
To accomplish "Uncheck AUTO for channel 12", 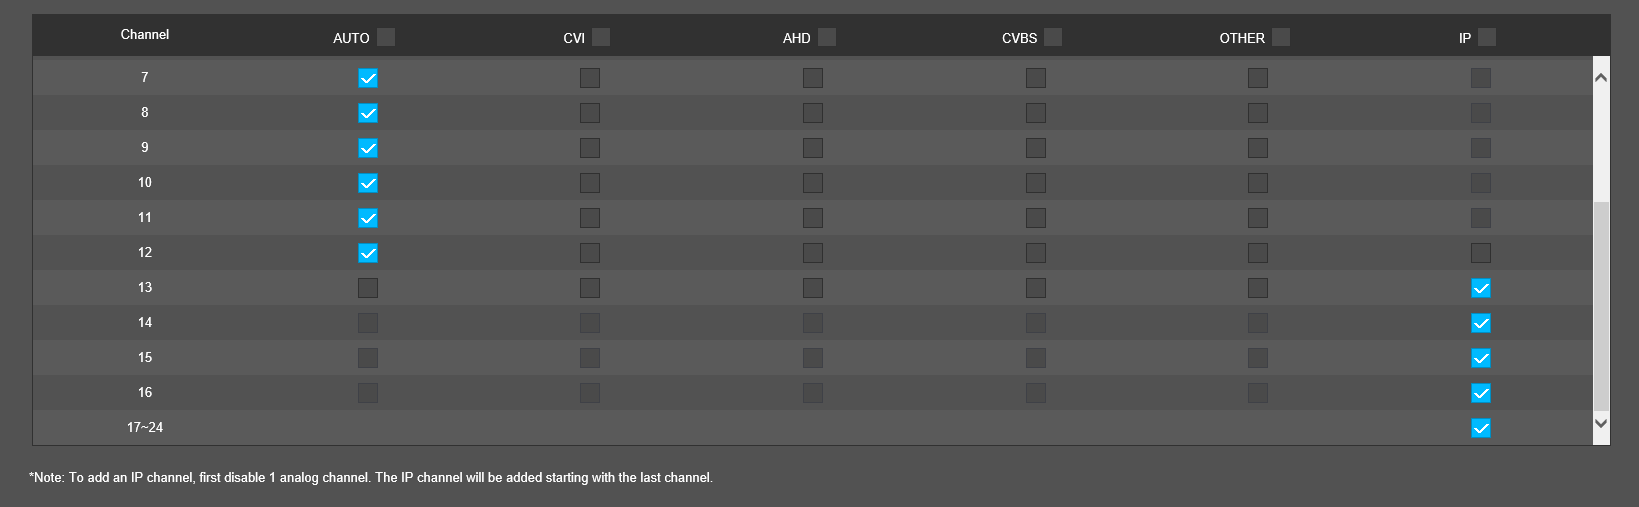I will (368, 253).
